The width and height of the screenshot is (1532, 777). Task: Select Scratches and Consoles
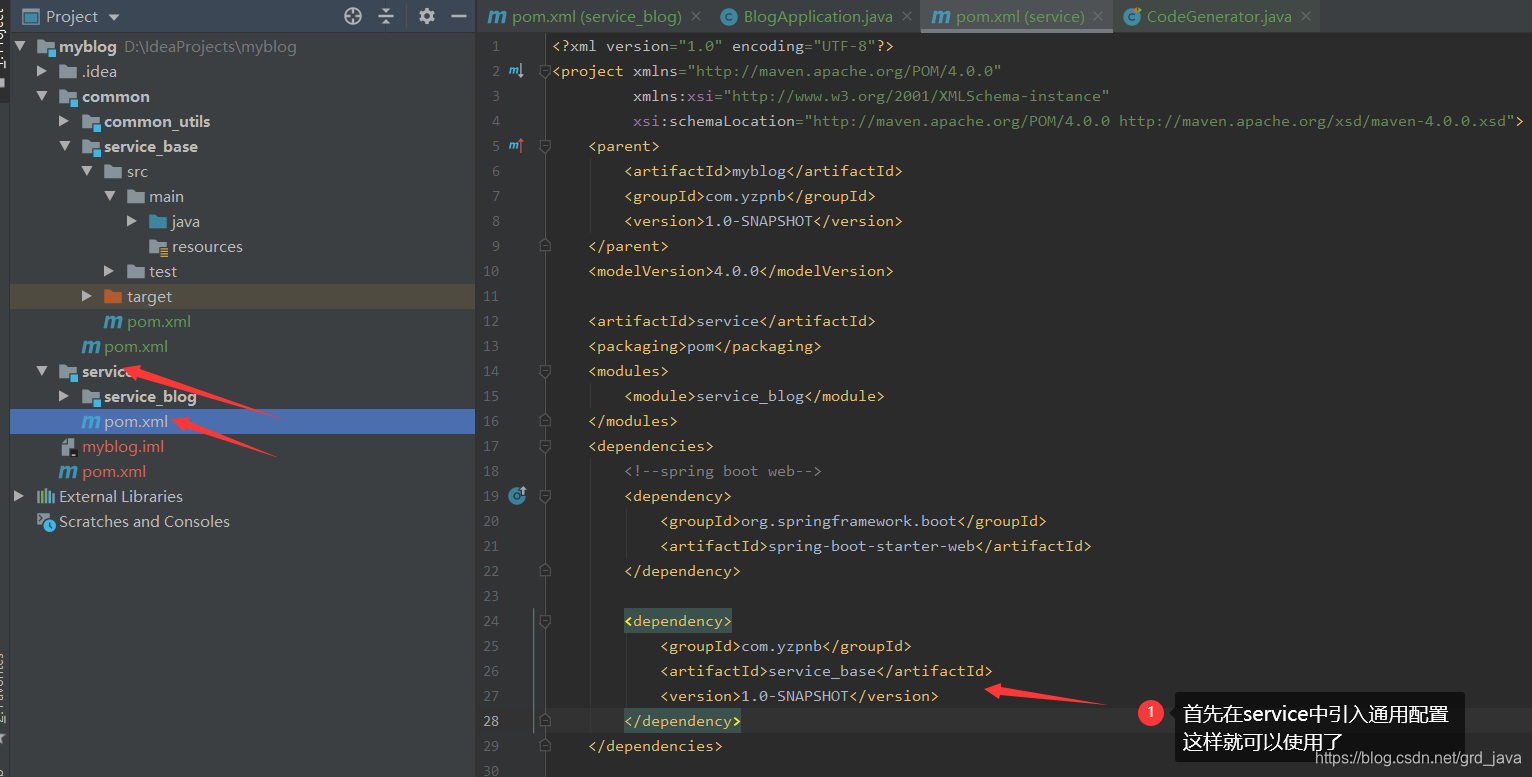tap(144, 522)
